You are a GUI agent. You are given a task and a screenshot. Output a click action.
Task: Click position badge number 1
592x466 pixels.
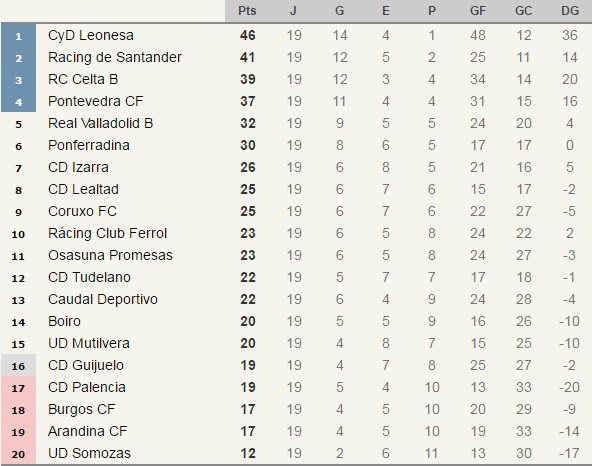pos(18,36)
